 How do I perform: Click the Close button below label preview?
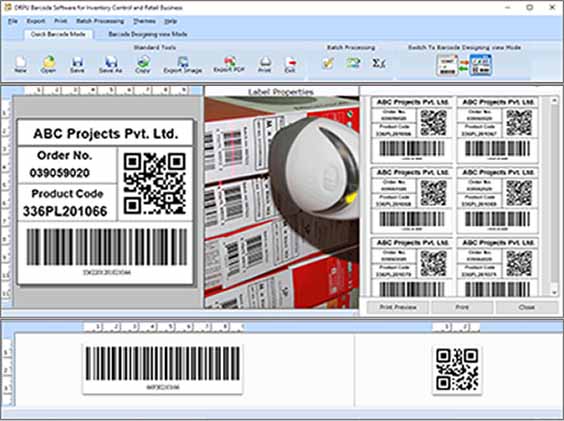tap(527, 307)
